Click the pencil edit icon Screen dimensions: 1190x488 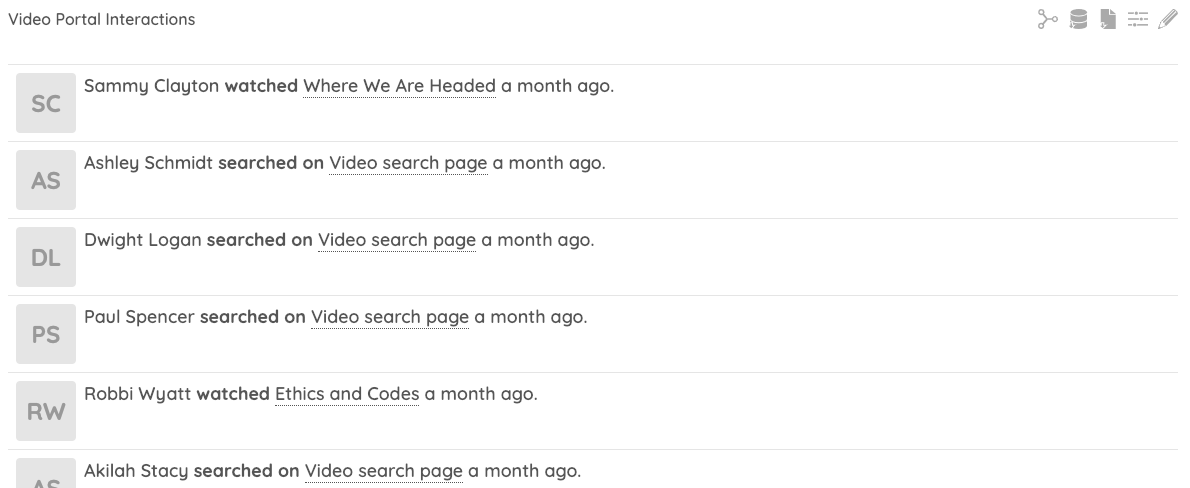pyautogui.click(x=1167, y=19)
